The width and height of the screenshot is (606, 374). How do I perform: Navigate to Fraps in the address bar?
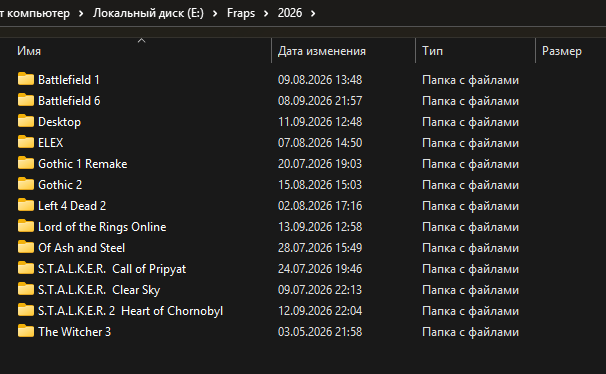click(241, 13)
